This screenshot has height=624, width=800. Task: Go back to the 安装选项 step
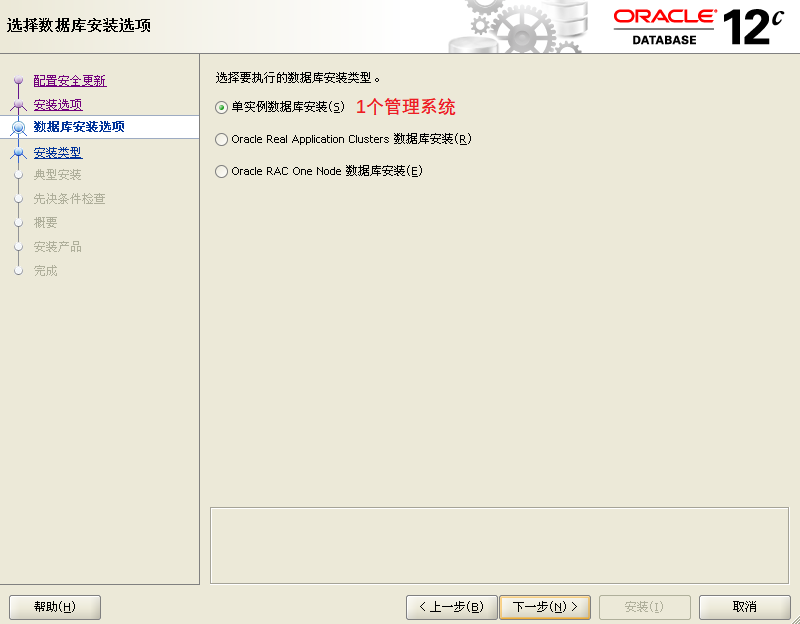click(58, 105)
